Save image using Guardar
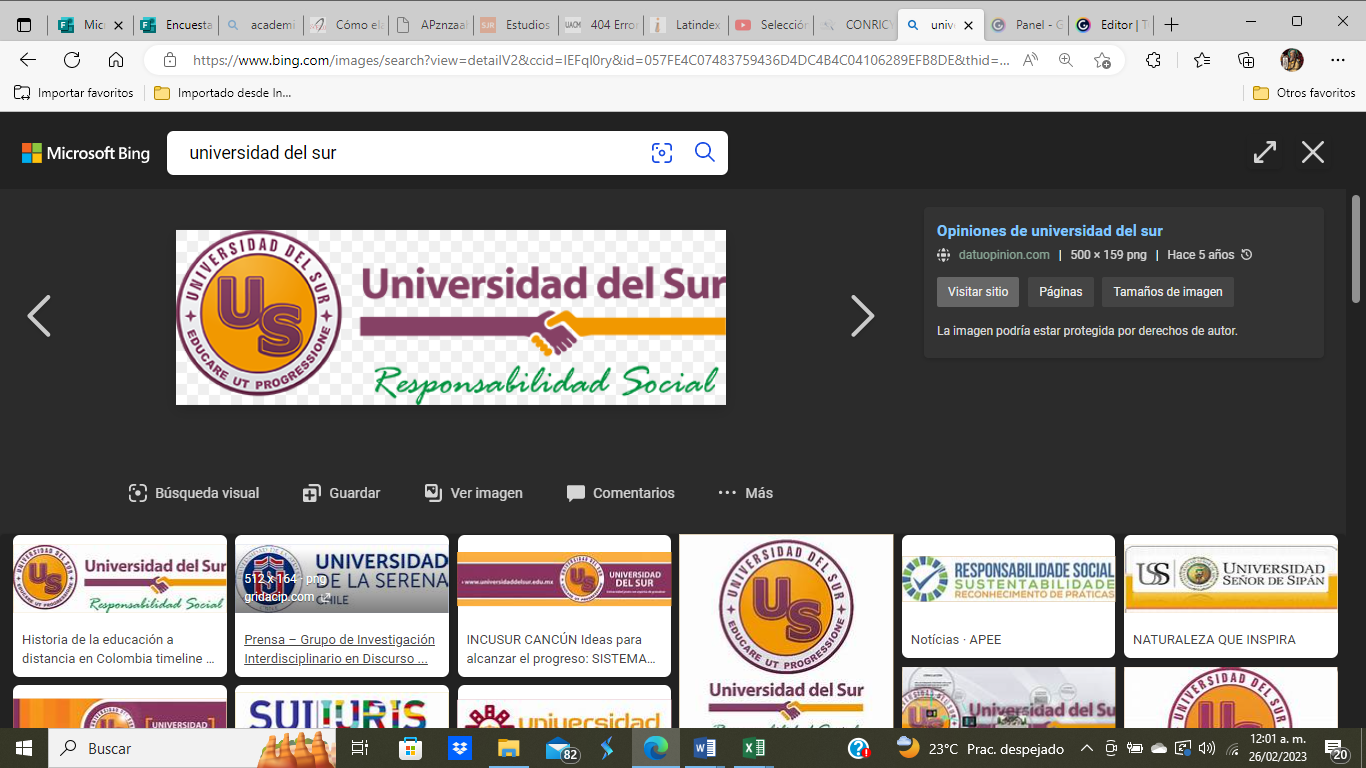Viewport: 1366px width, 768px height. coord(342,493)
